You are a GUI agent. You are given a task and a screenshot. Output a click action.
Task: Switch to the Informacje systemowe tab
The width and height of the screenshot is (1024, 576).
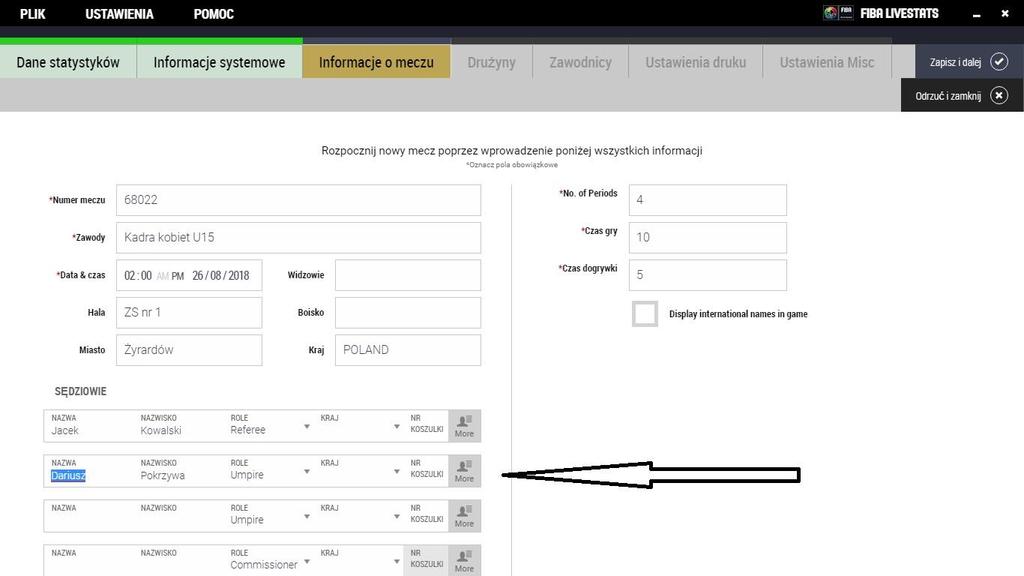coord(219,62)
